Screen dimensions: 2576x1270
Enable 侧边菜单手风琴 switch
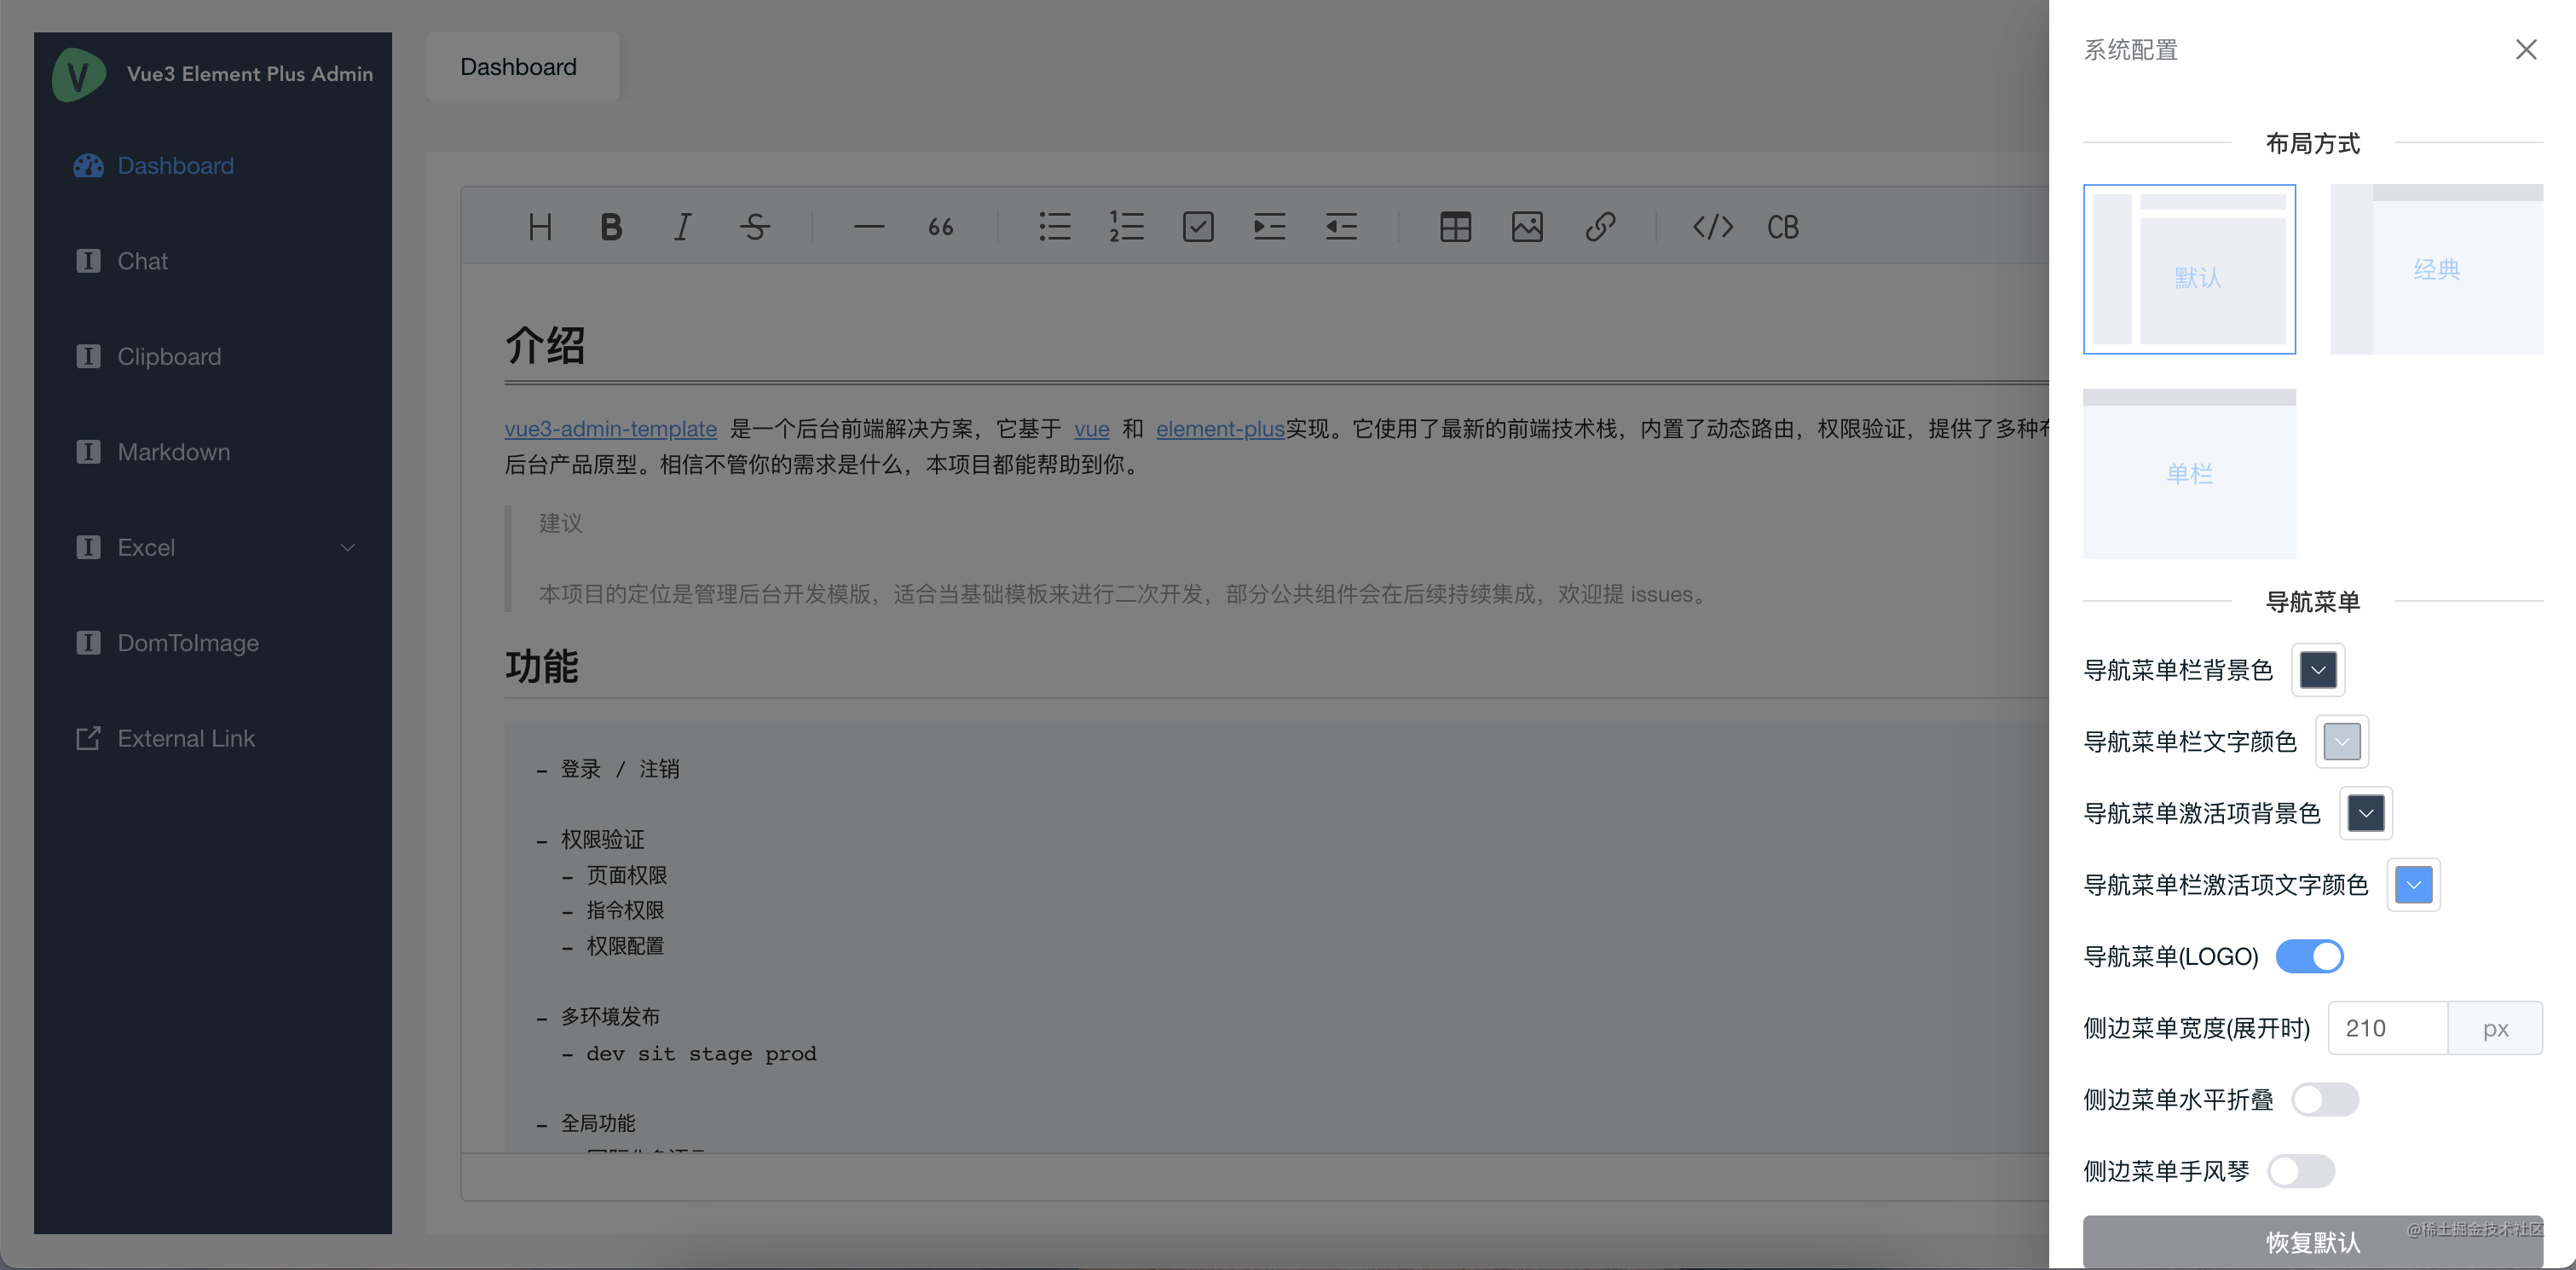coord(2301,1171)
